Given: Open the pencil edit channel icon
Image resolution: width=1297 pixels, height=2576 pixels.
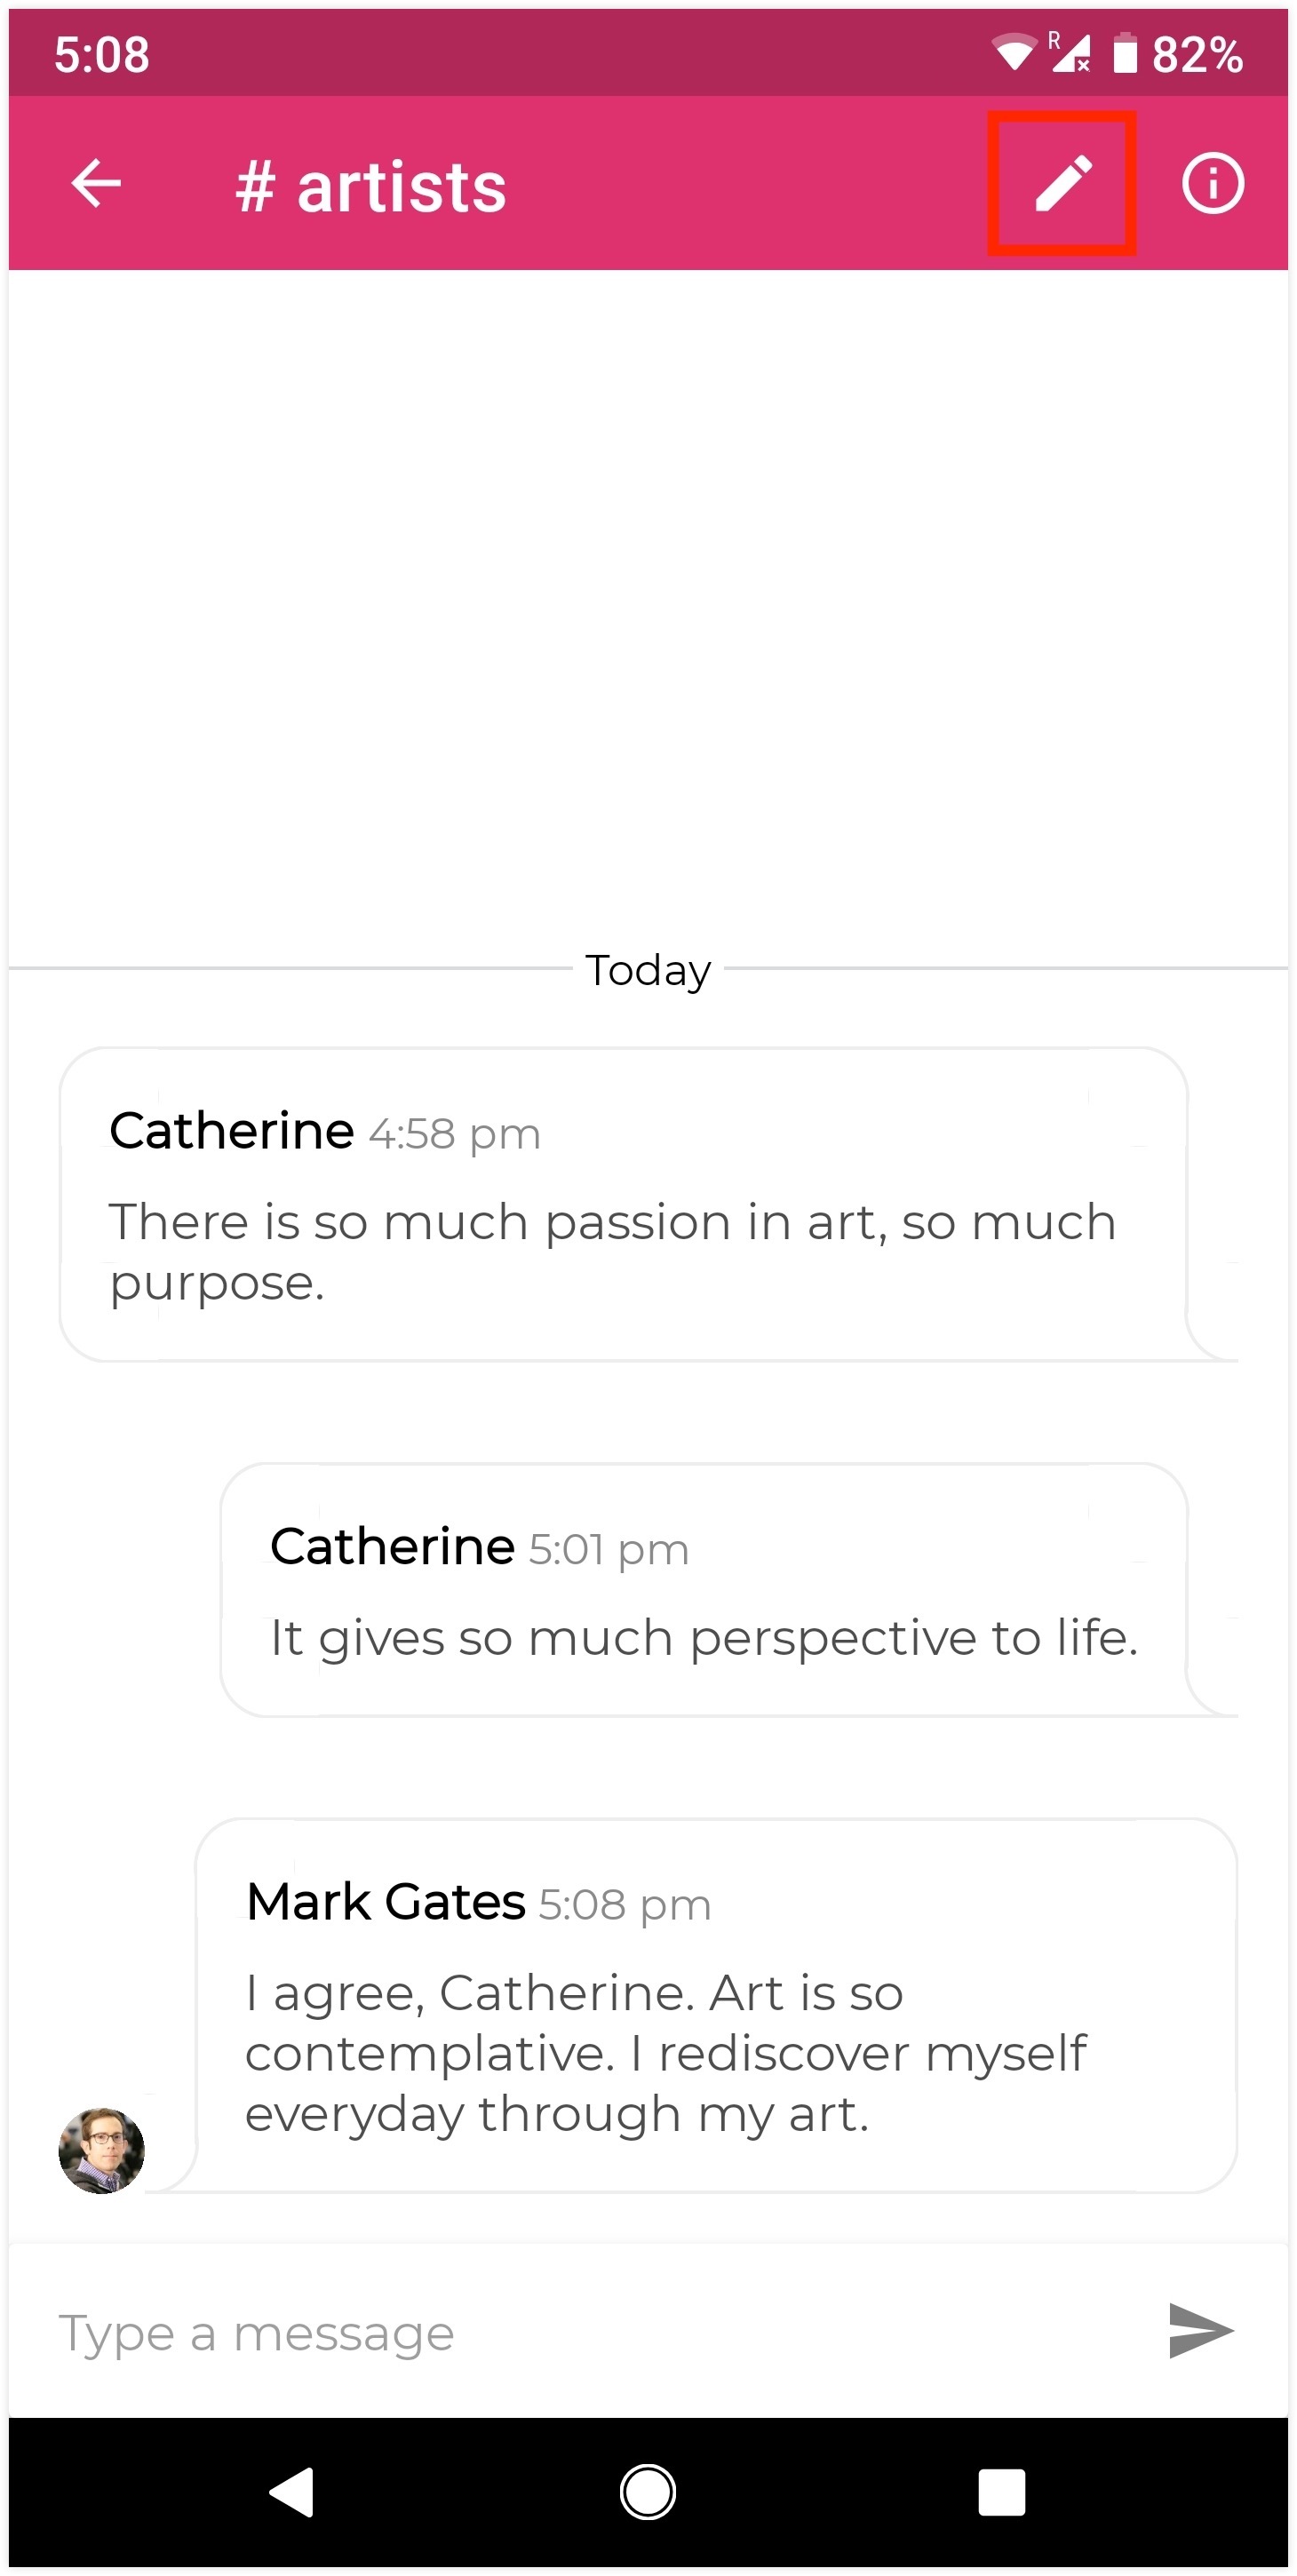Looking at the screenshot, I should [1062, 184].
